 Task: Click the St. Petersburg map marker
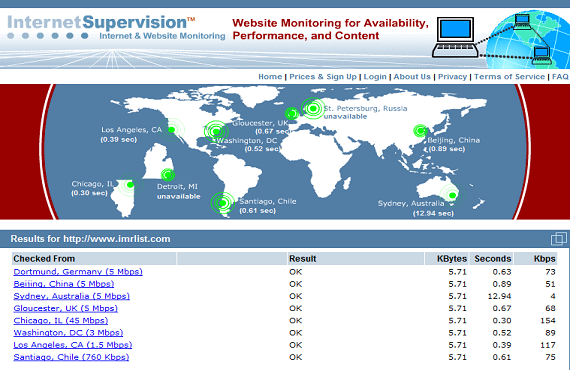pos(313,108)
